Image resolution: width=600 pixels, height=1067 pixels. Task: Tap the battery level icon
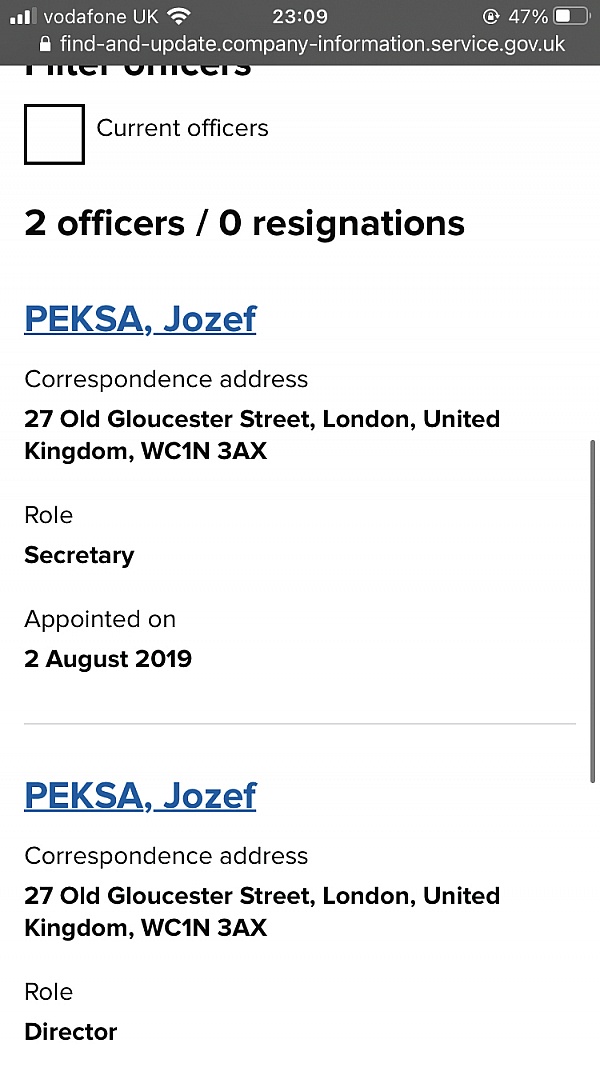coord(571,17)
